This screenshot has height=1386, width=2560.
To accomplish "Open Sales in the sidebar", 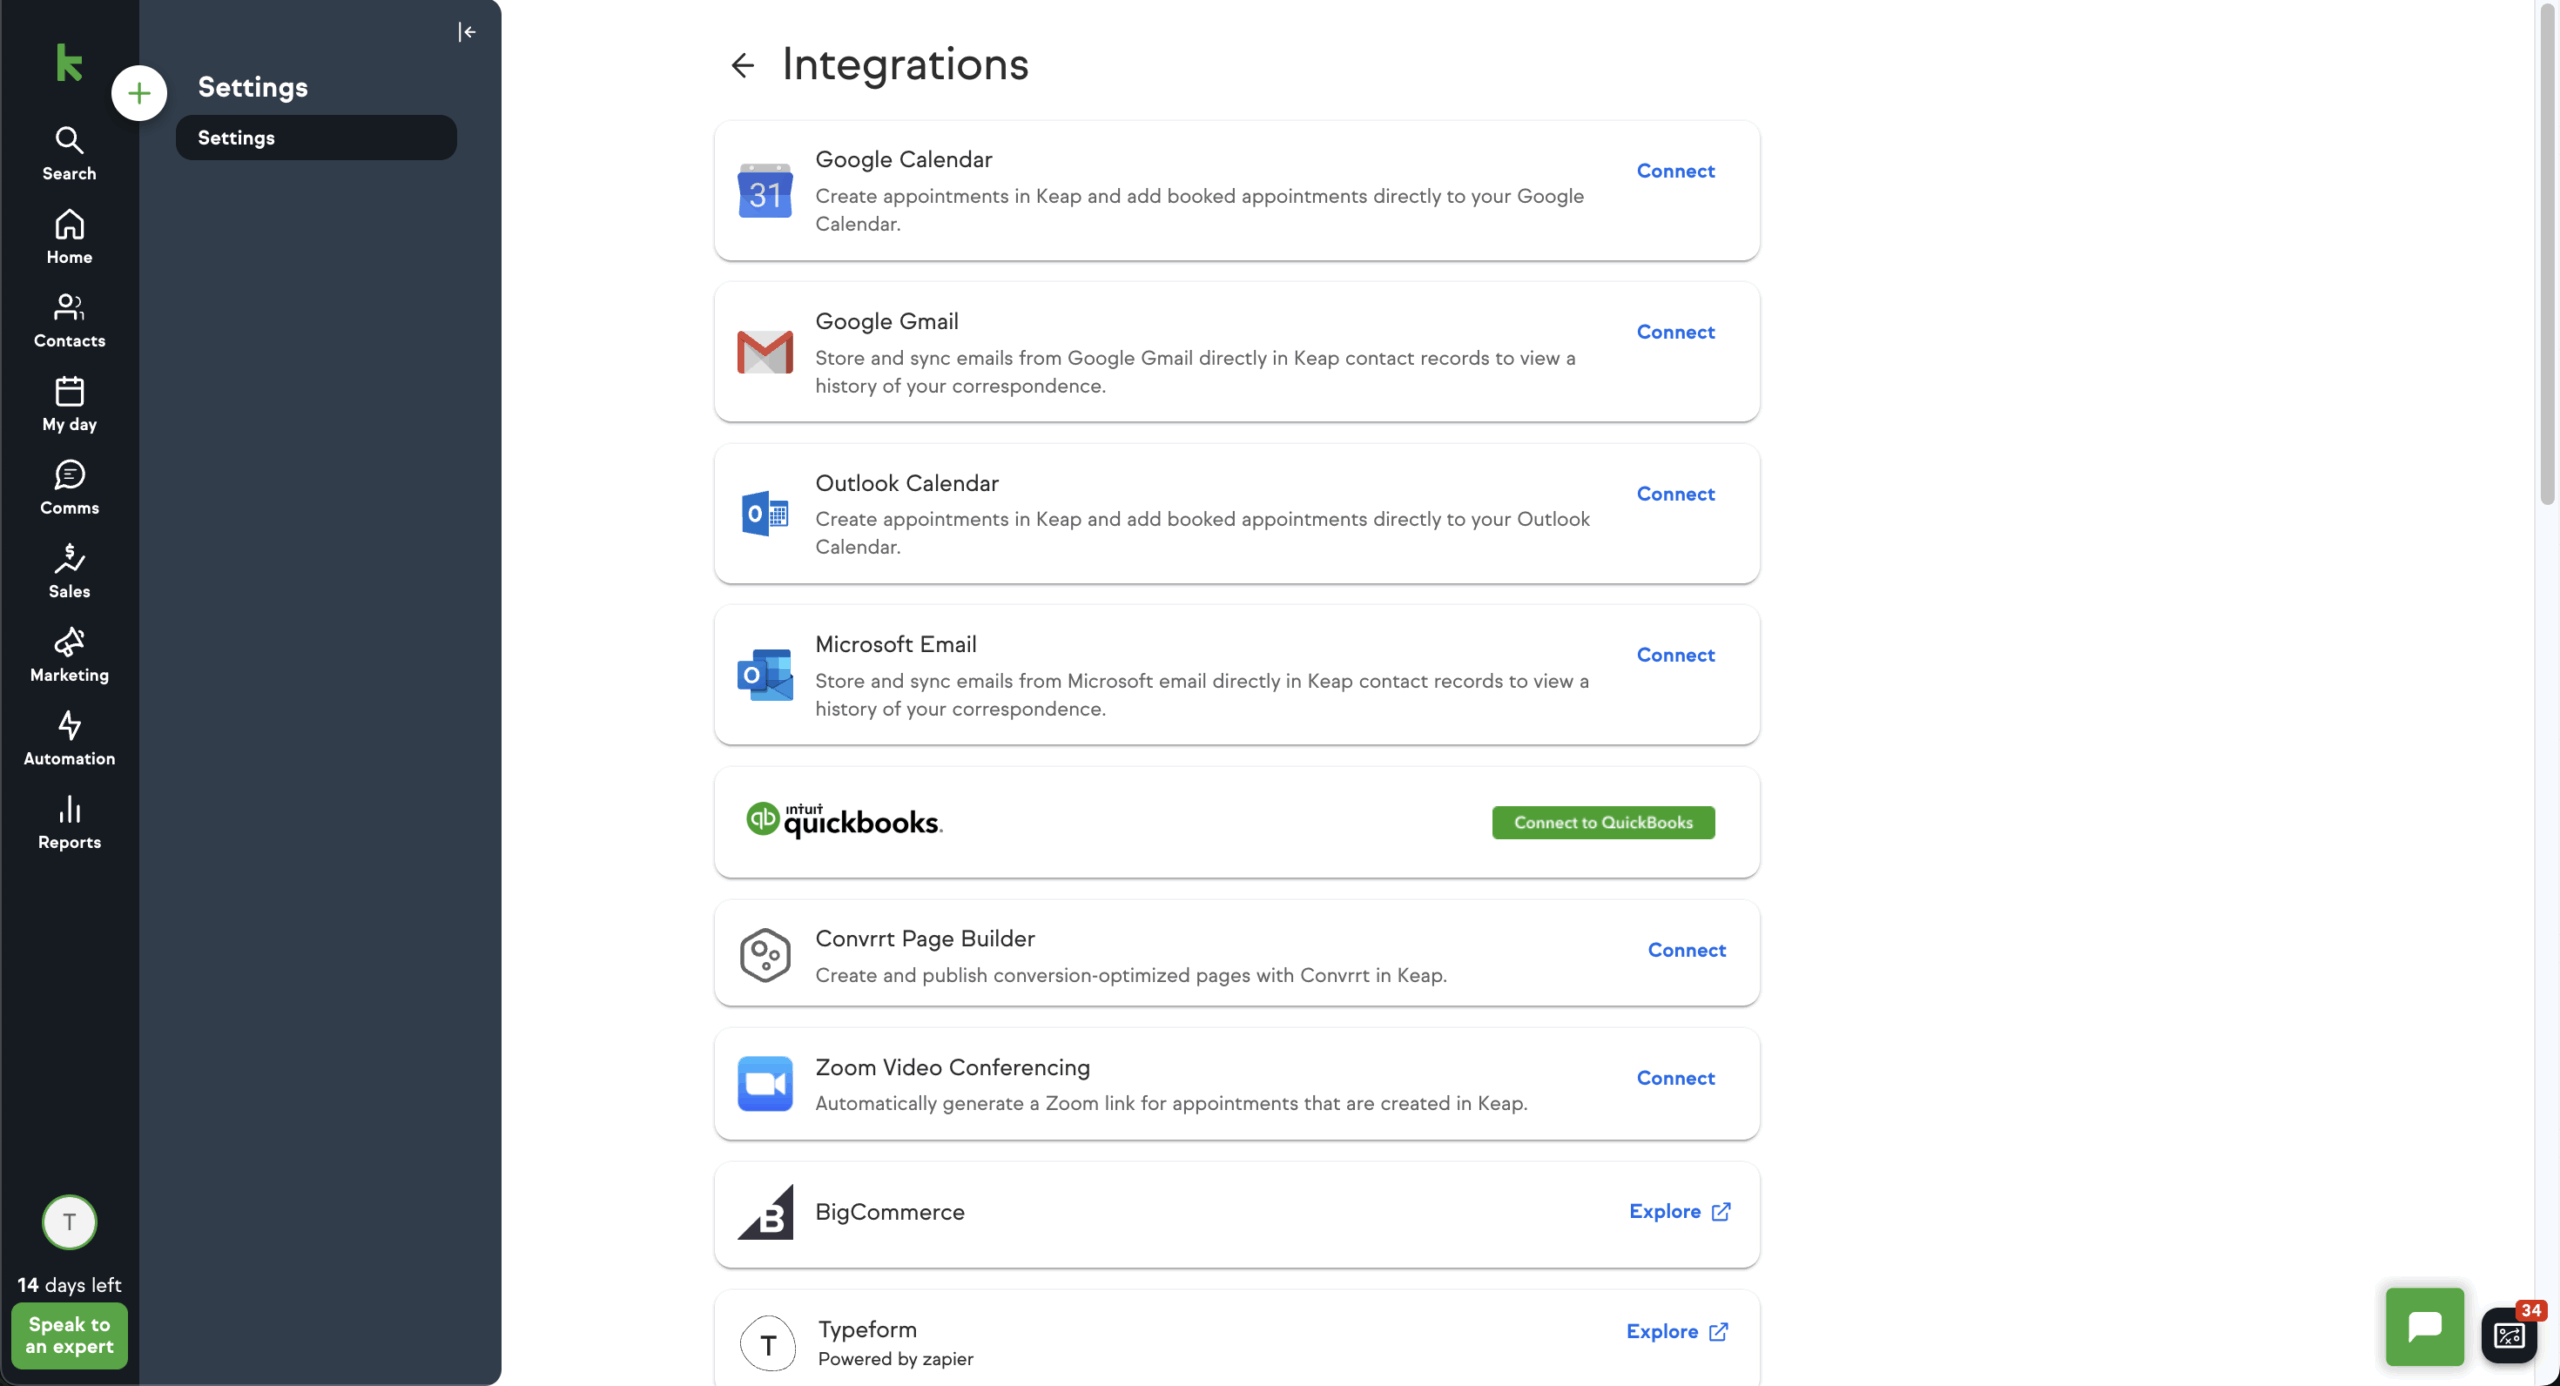I will 69,571.
